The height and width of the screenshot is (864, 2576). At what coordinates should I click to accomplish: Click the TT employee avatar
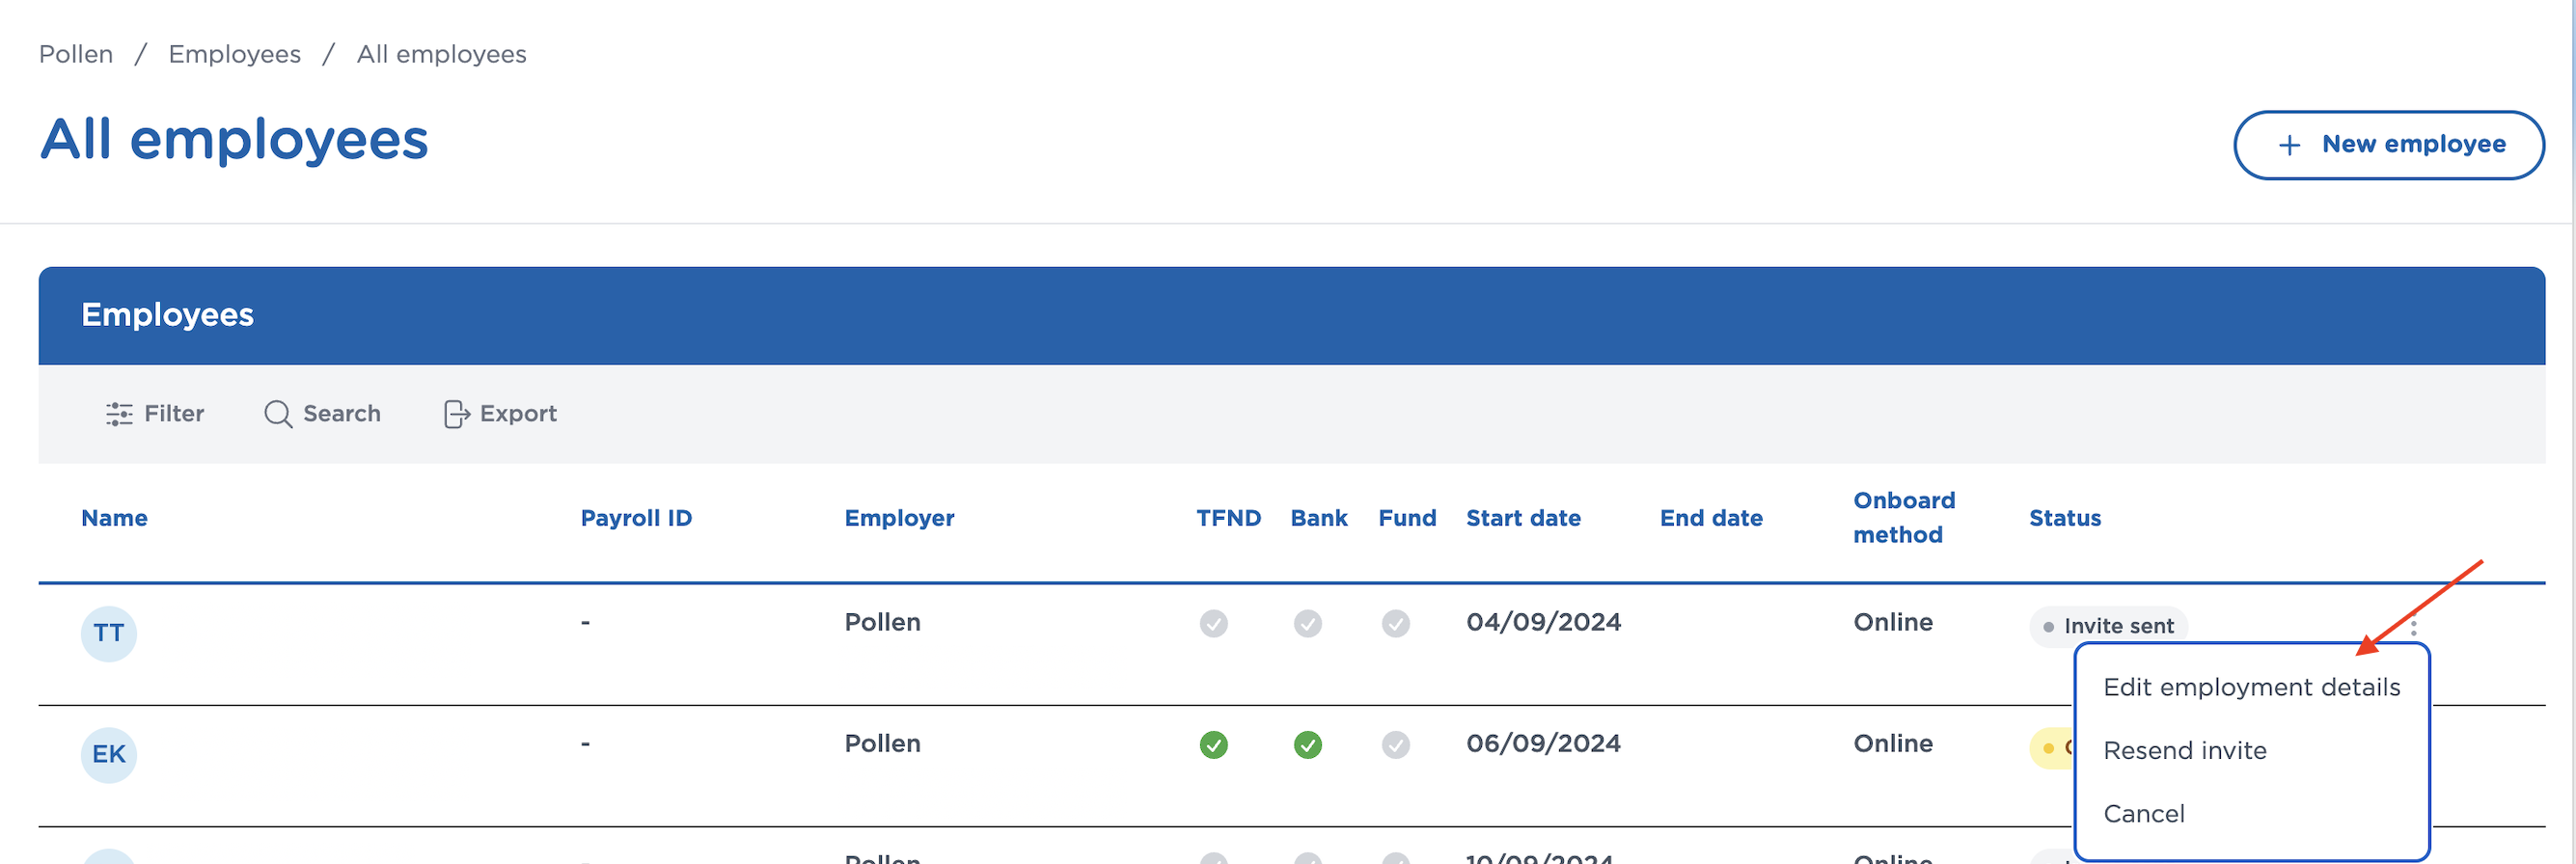click(109, 633)
